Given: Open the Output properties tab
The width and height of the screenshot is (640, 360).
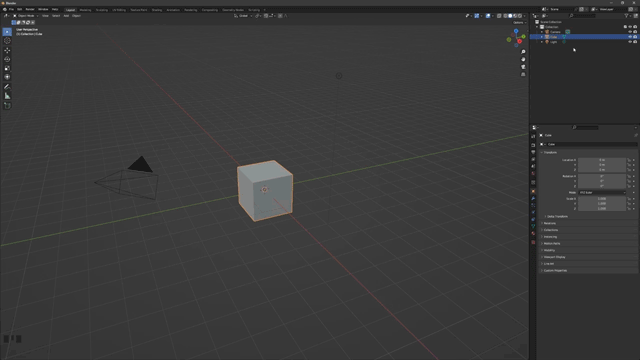Looking at the screenshot, I should [533, 152].
